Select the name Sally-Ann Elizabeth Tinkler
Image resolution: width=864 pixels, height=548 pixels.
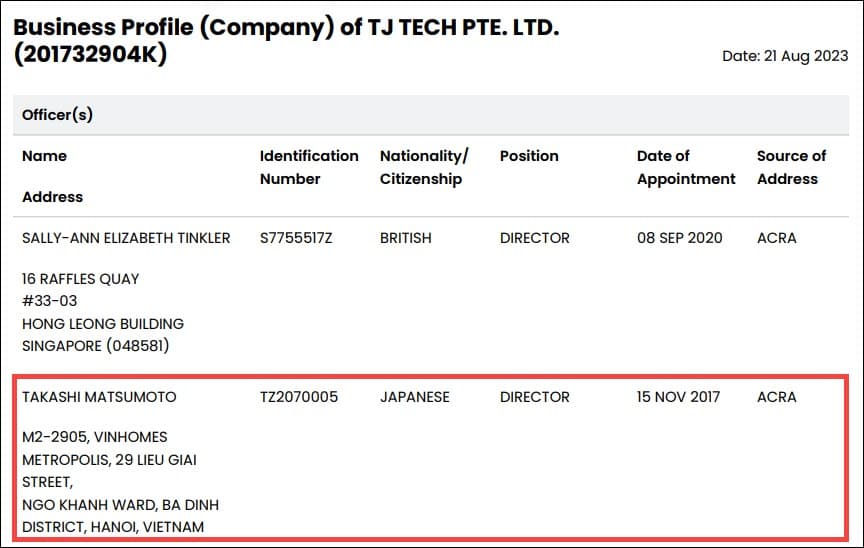(126, 238)
